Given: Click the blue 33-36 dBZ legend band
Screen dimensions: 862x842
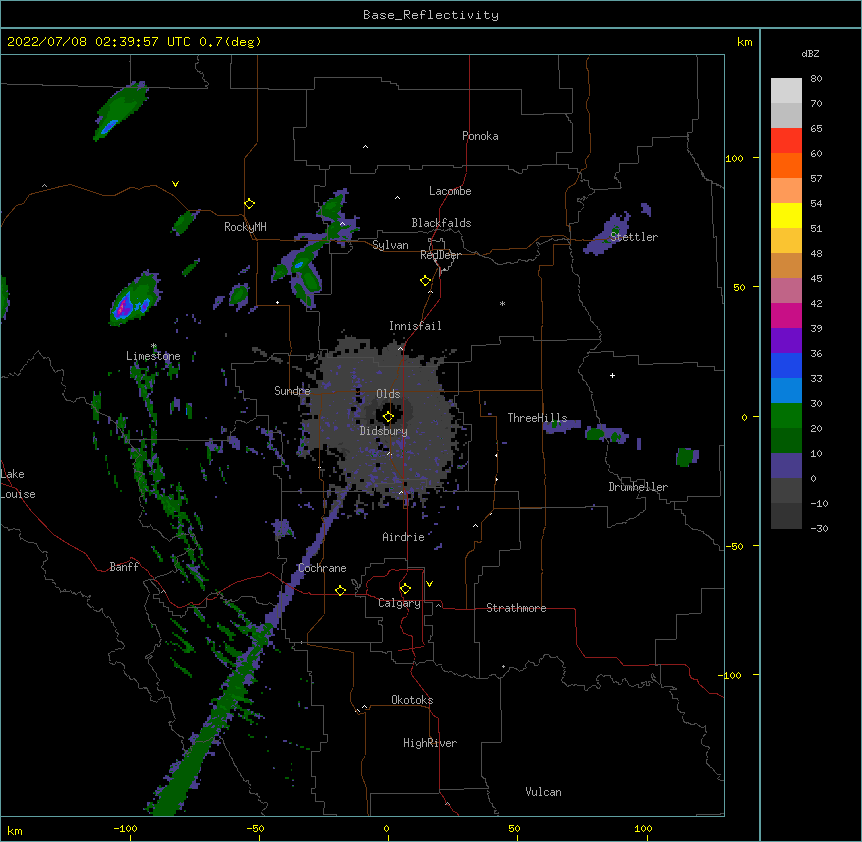Looking at the screenshot, I should [x=786, y=365].
